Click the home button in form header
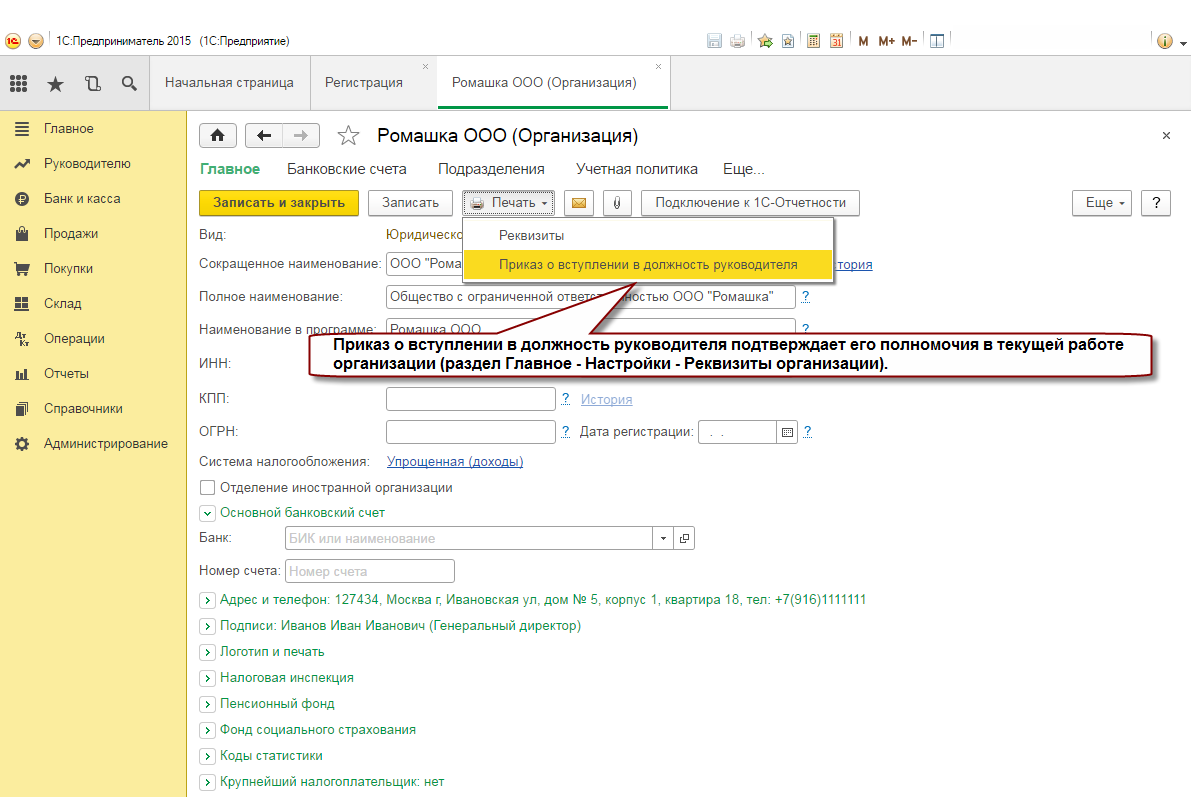 pos(217,135)
